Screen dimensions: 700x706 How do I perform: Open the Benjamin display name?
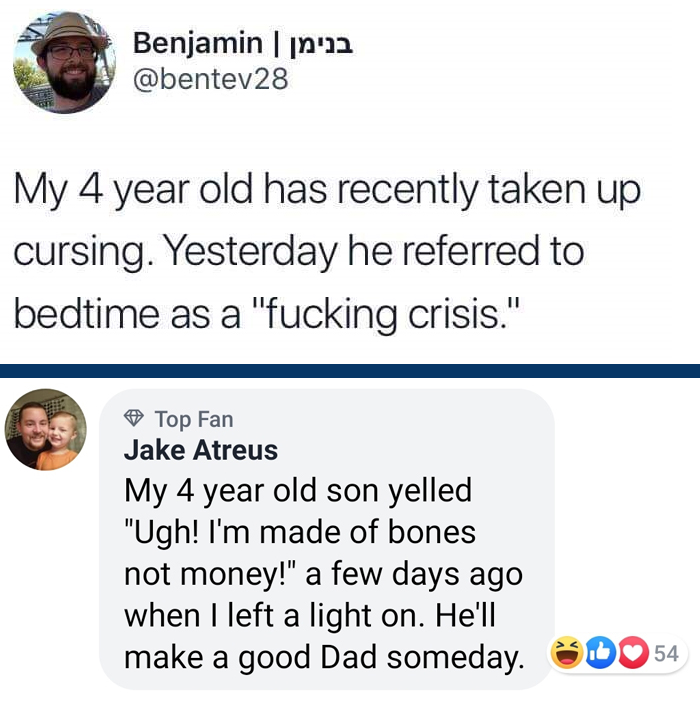tap(196, 42)
